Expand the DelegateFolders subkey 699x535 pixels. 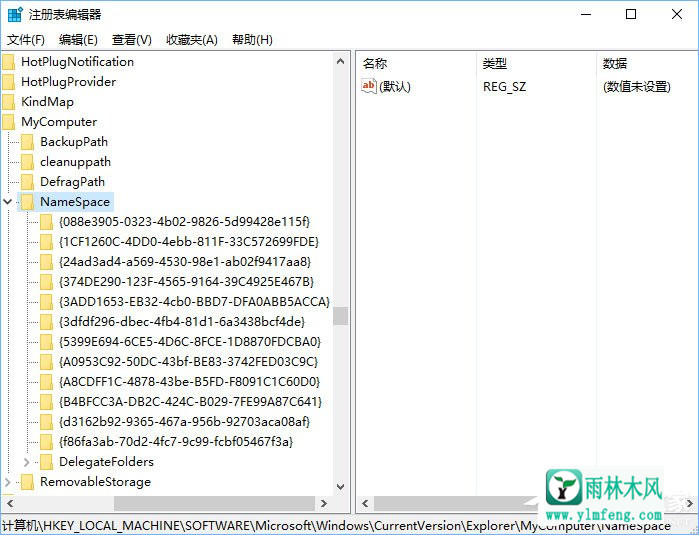click(27, 462)
